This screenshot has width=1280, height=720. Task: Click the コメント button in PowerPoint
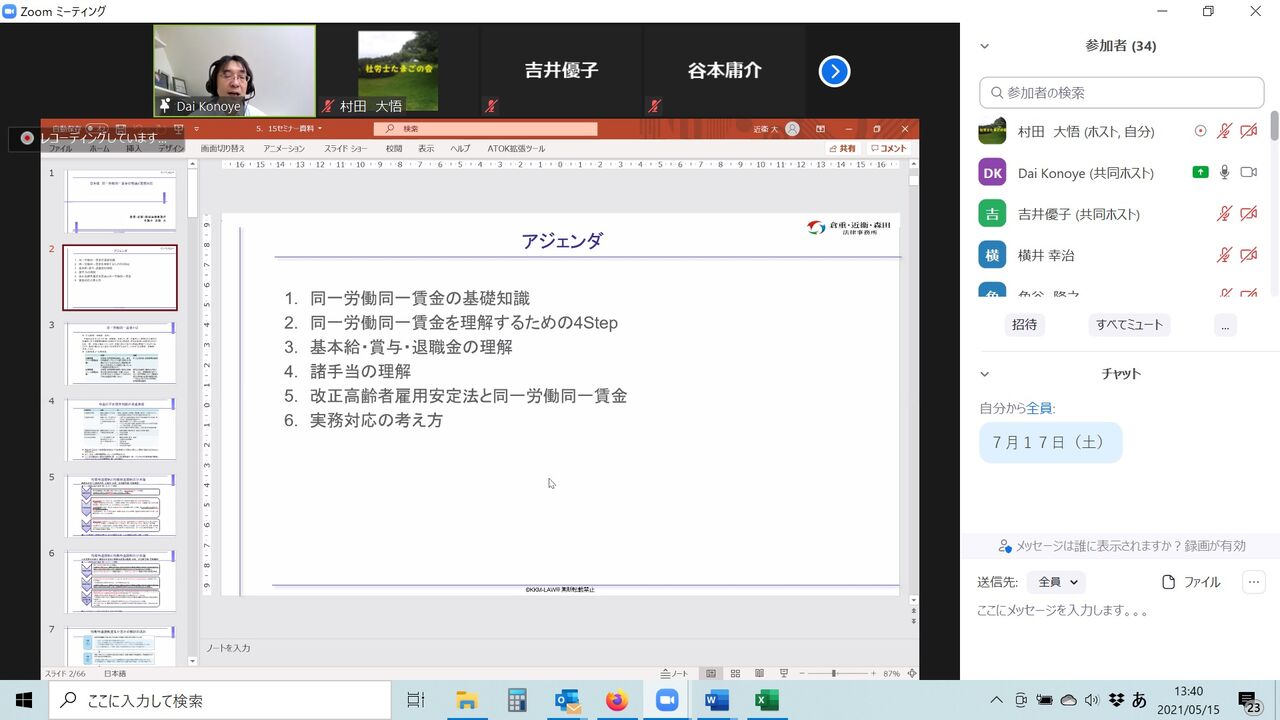888,148
